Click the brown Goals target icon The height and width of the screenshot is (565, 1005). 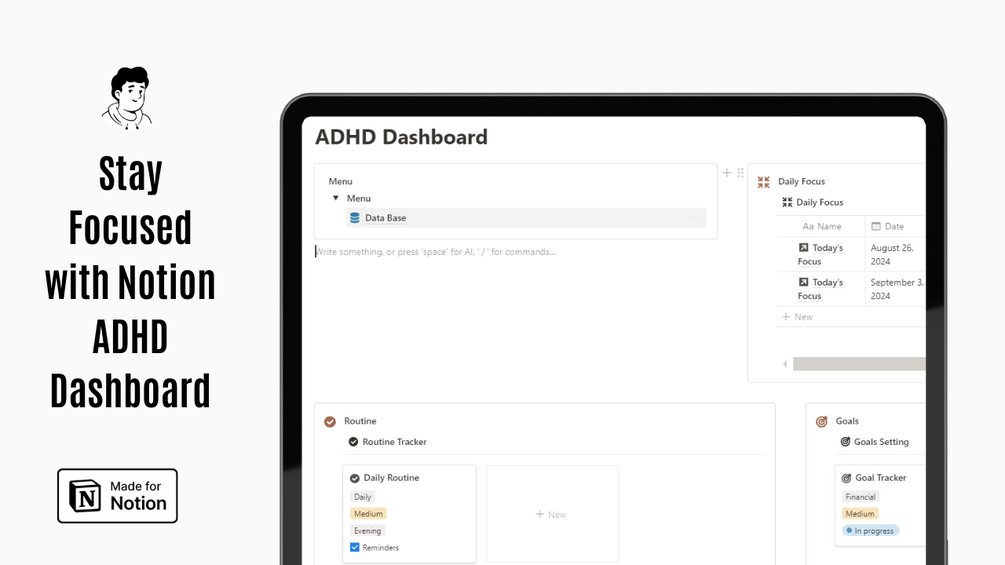pyautogui.click(x=822, y=422)
